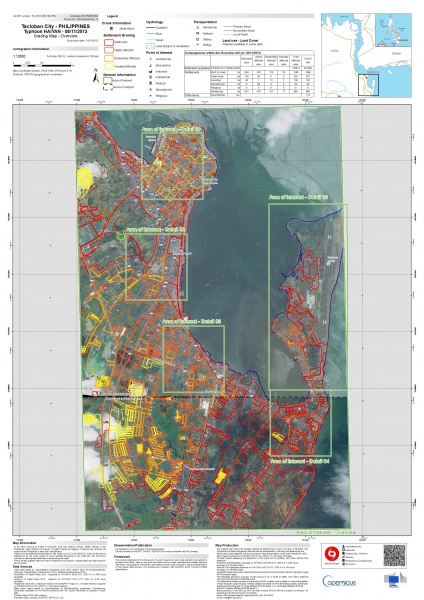Viewport: 424px width, 600px height.
Task: Click the yellow Possibly Affected swatch
Action: click(x=108, y=67)
